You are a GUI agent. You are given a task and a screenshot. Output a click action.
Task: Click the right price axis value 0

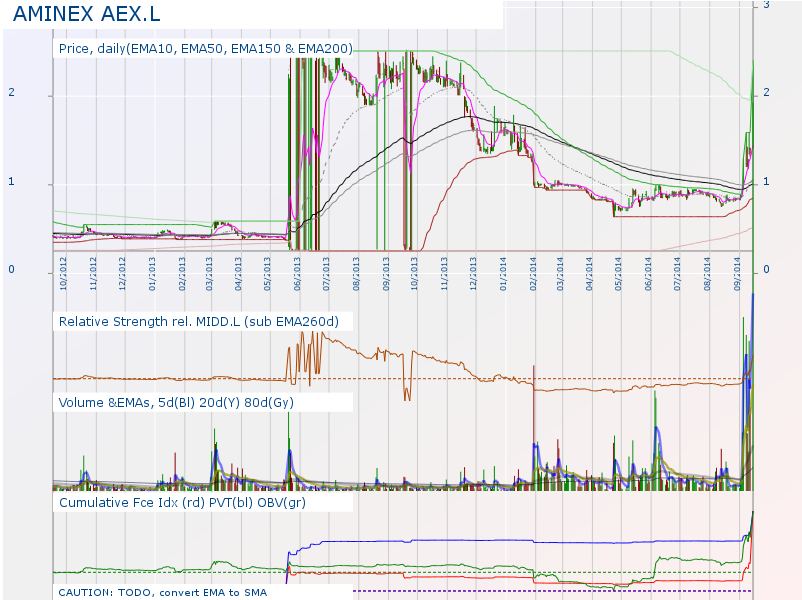pyautogui.click(x=766, y=270)
